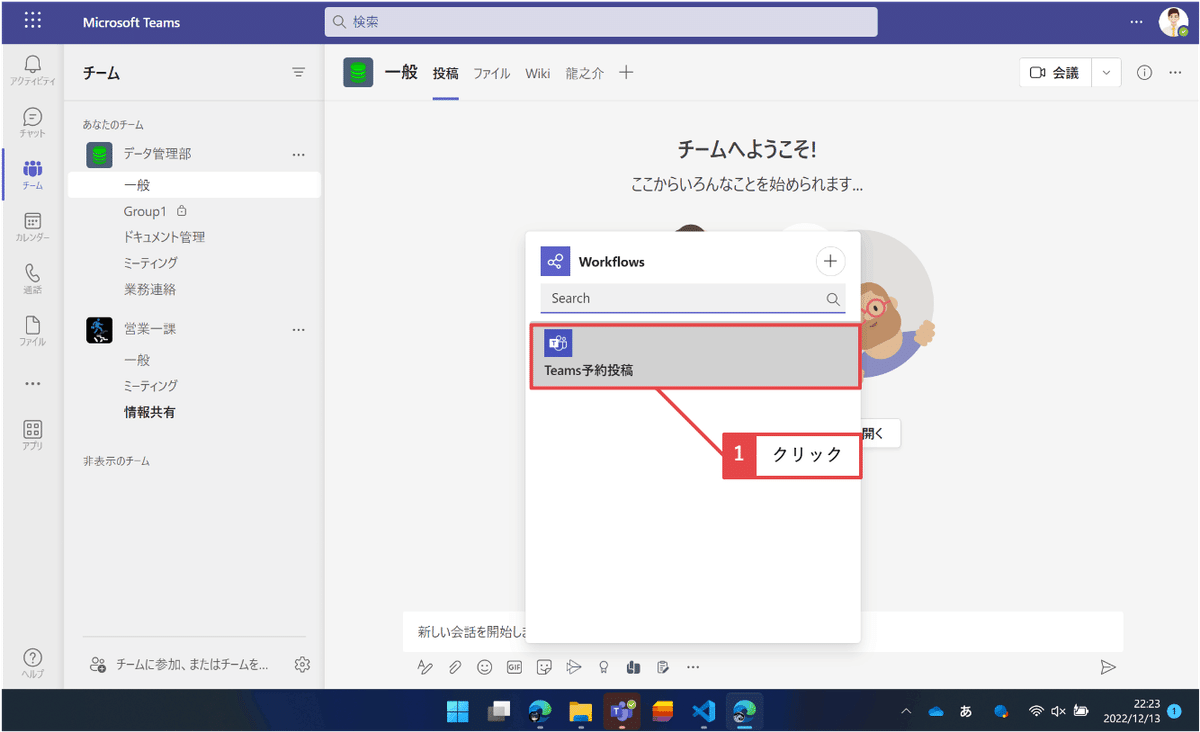Open File Explorer from the taskbar

[581, 711]
